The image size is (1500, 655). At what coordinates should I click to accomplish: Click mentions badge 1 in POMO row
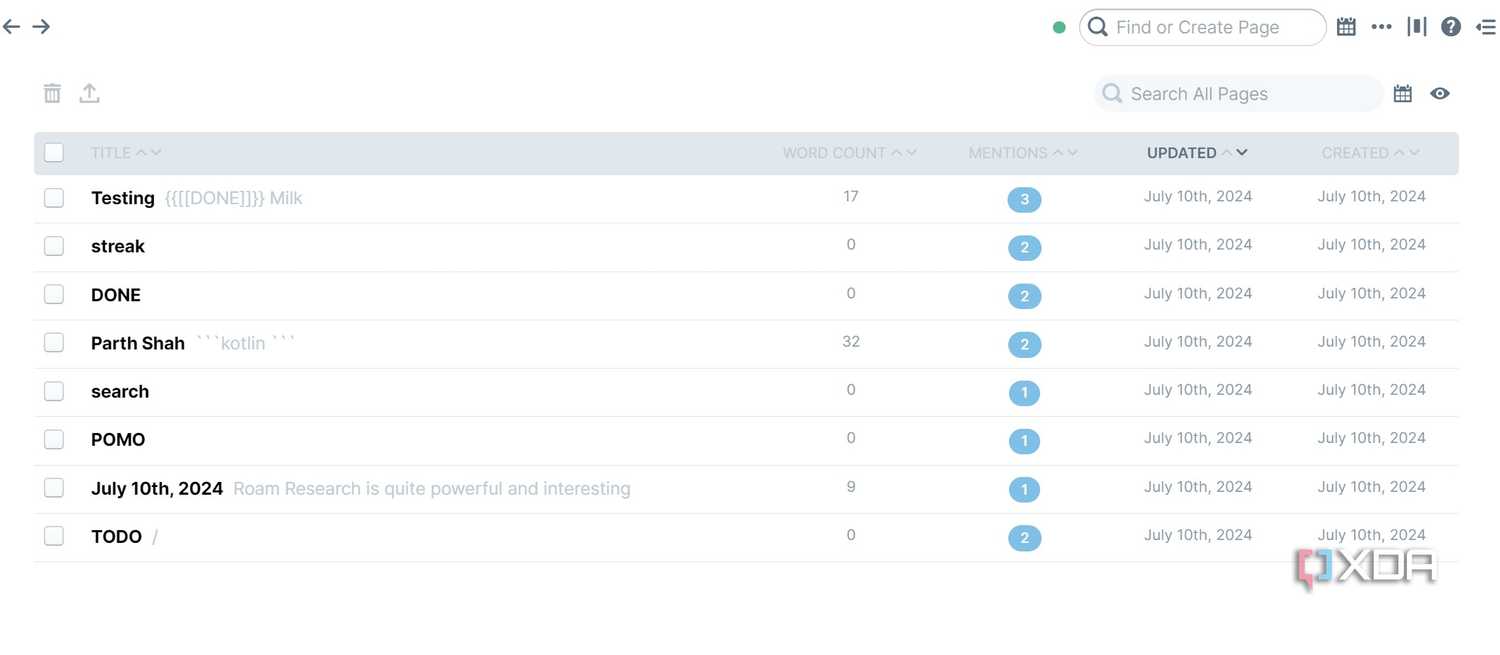coord(1024,441)
